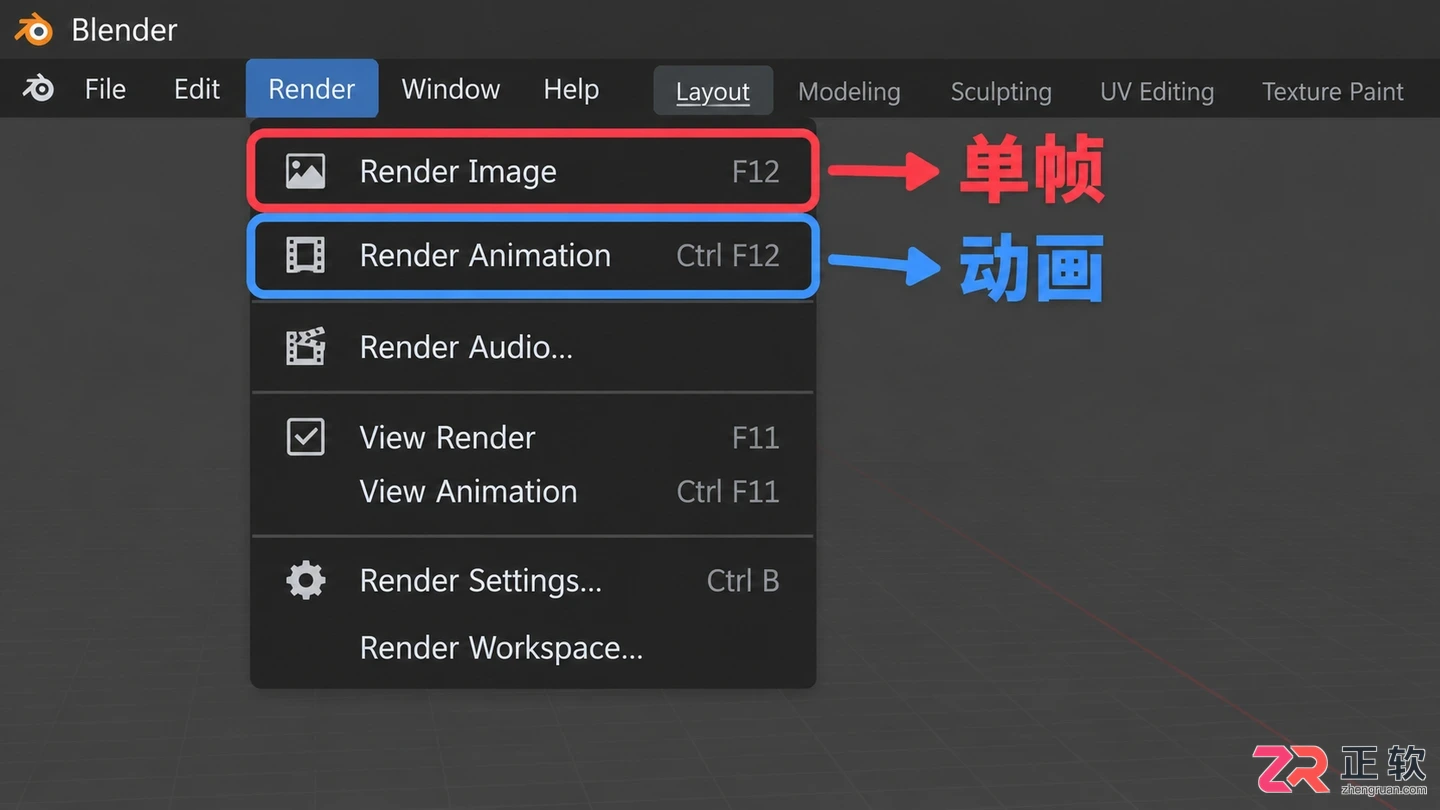Switch to the UV Editing workspace tab
This screenshot has height=810, width=1440.
pos(1157,92)
